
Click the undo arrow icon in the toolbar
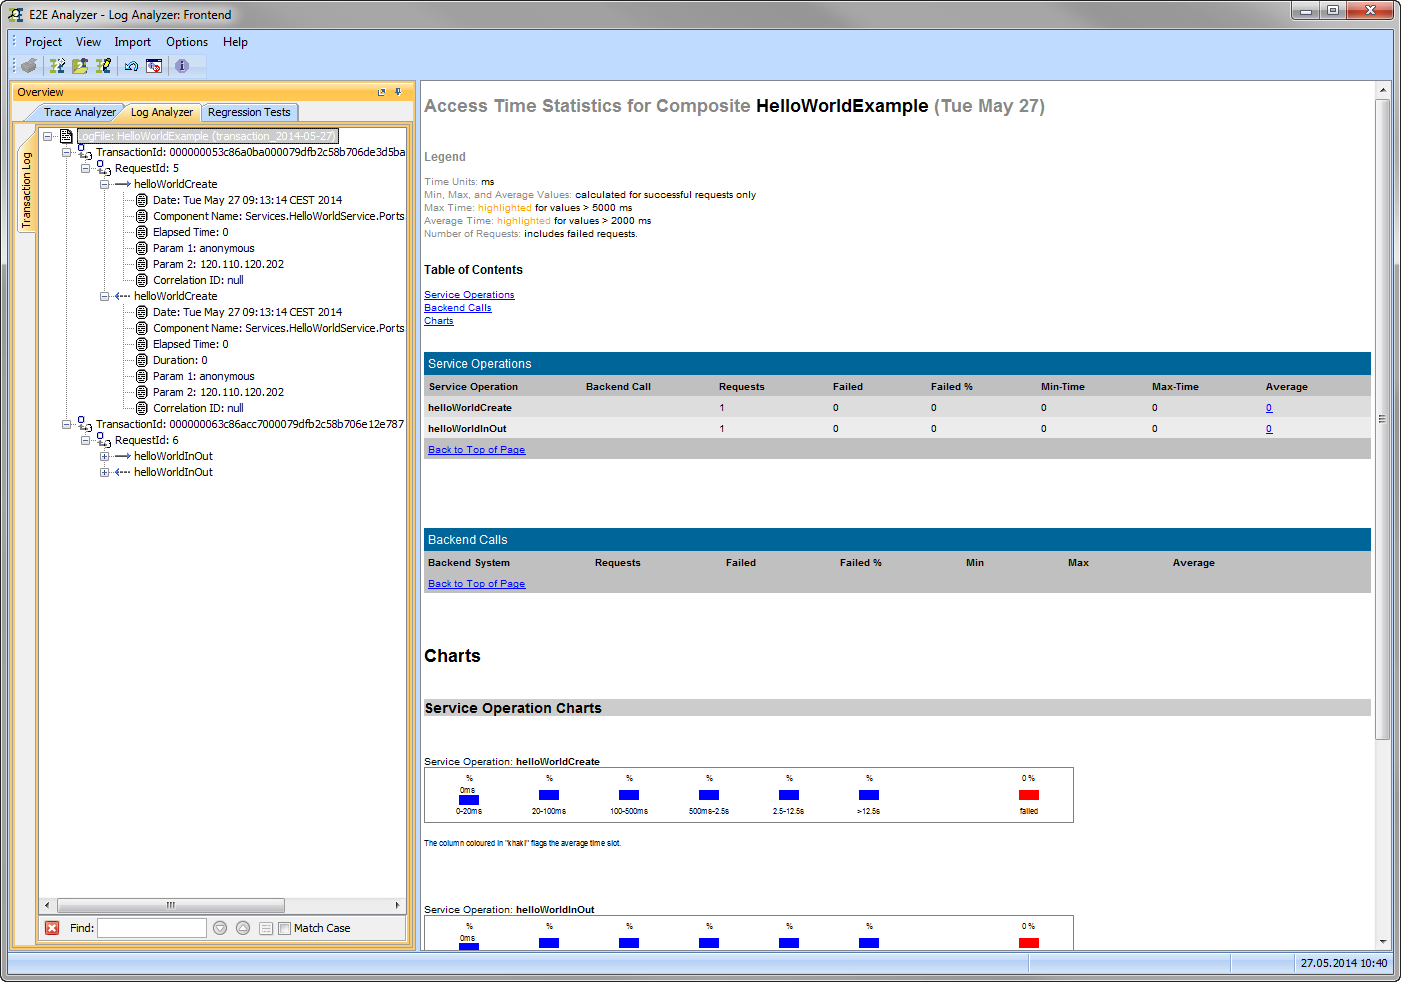[x=131, y=66]
